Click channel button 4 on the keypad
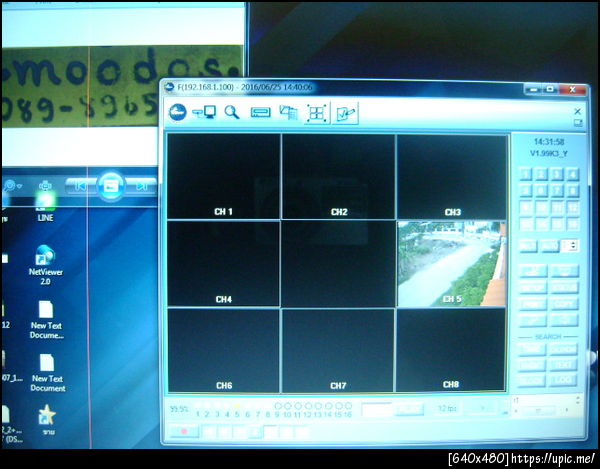The width and height of the screenshot is (600, 469). tap(572, 174)
